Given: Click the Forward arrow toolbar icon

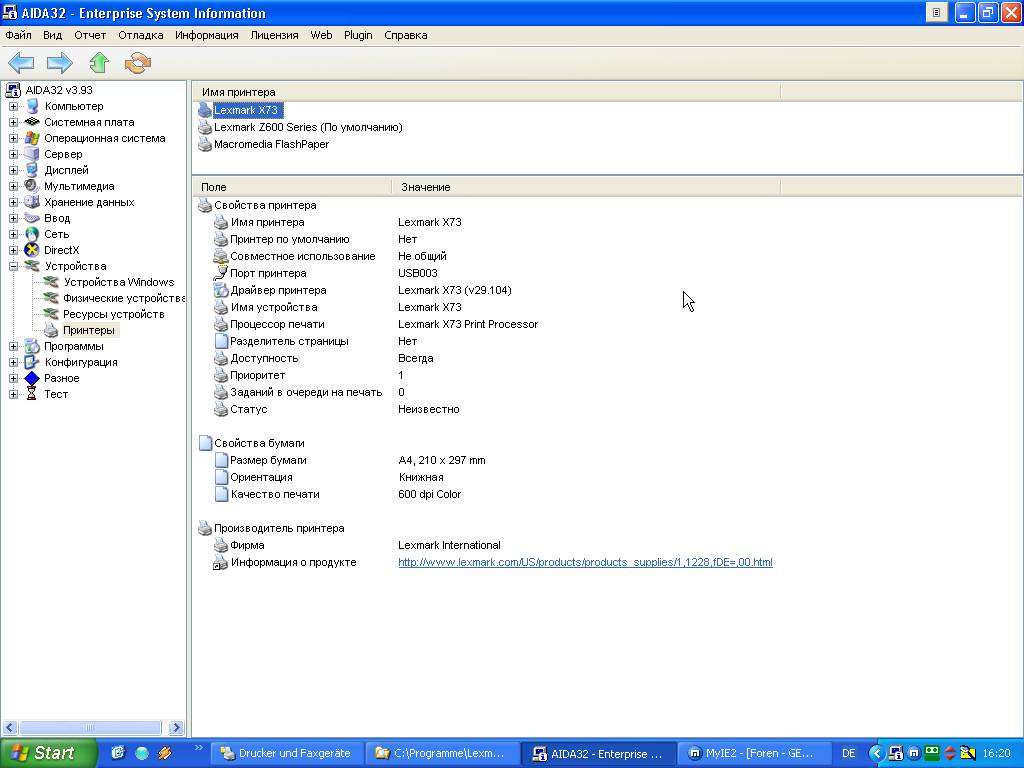Looking at the screenshot, I should [59, 63].
